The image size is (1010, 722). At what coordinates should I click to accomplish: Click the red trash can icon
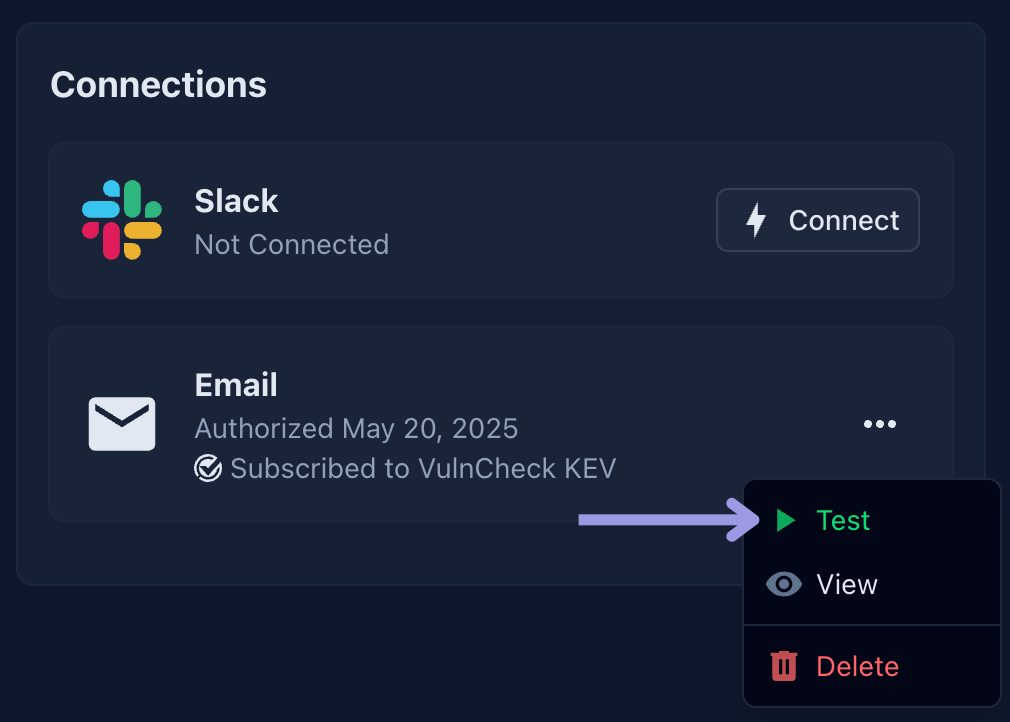[x=784, y=666]
